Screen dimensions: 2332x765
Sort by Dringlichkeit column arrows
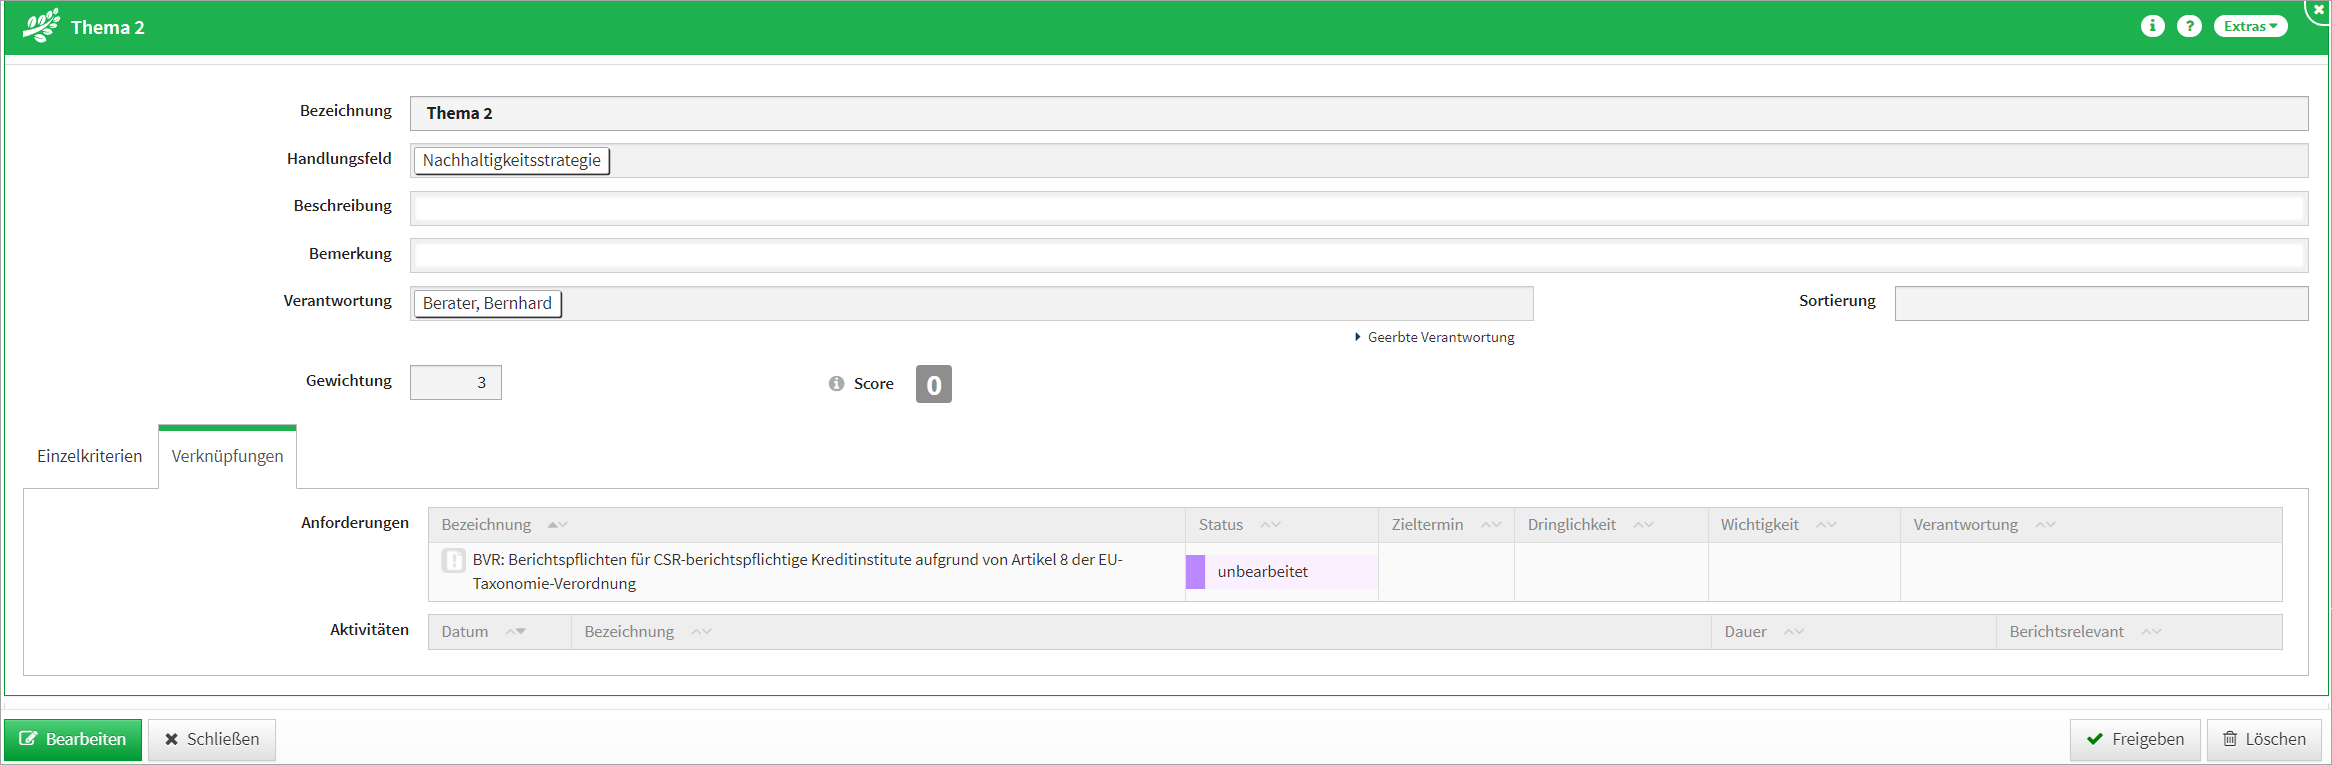pyautogui.click(x=1643, y=525)
